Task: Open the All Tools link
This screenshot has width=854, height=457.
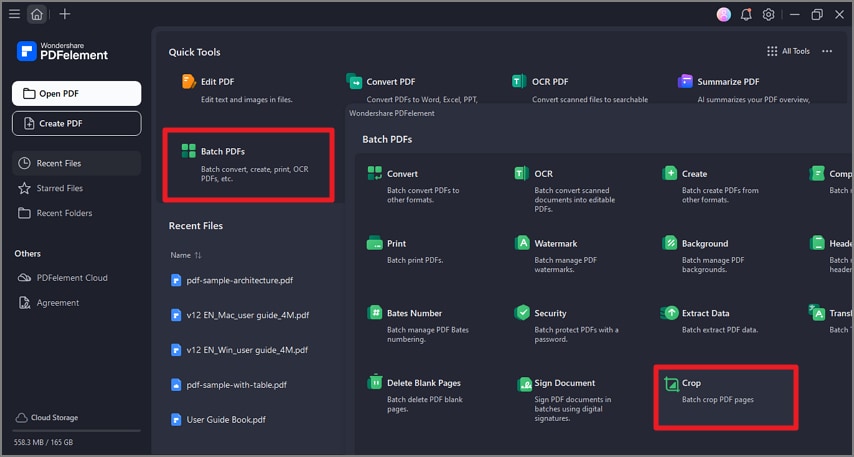Action: (x=788, y=51)
